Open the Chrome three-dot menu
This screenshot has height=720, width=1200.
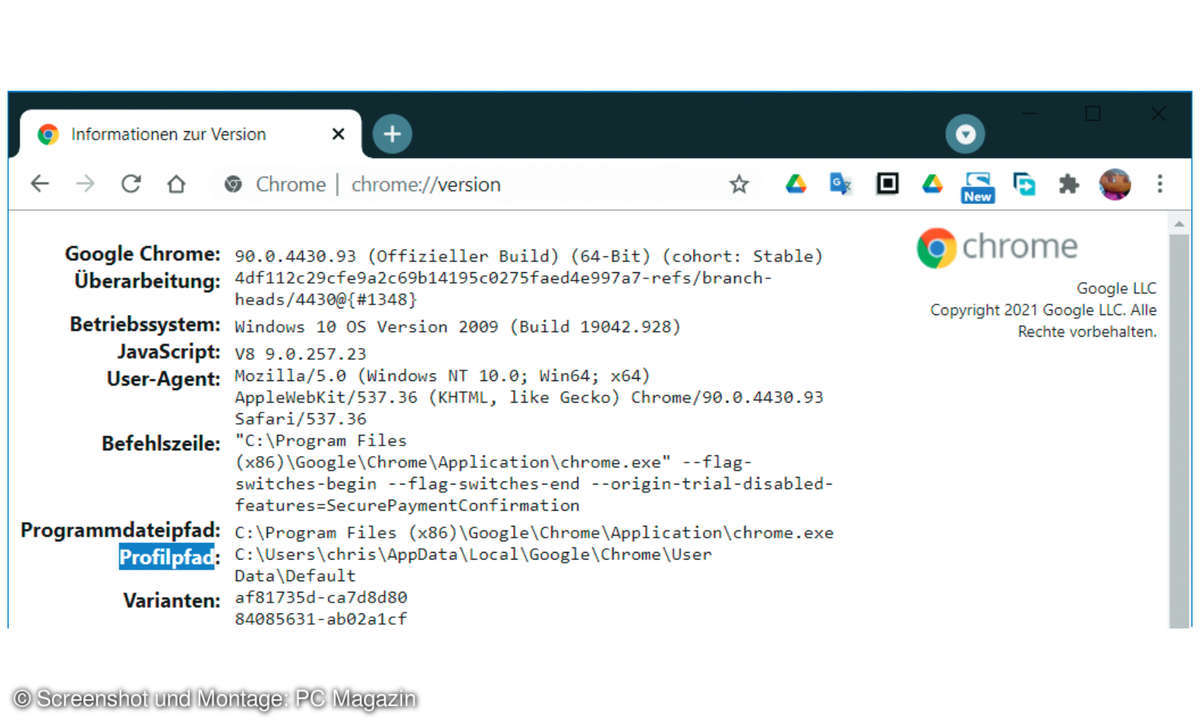pyautogui.click(x=1160, y=184)
